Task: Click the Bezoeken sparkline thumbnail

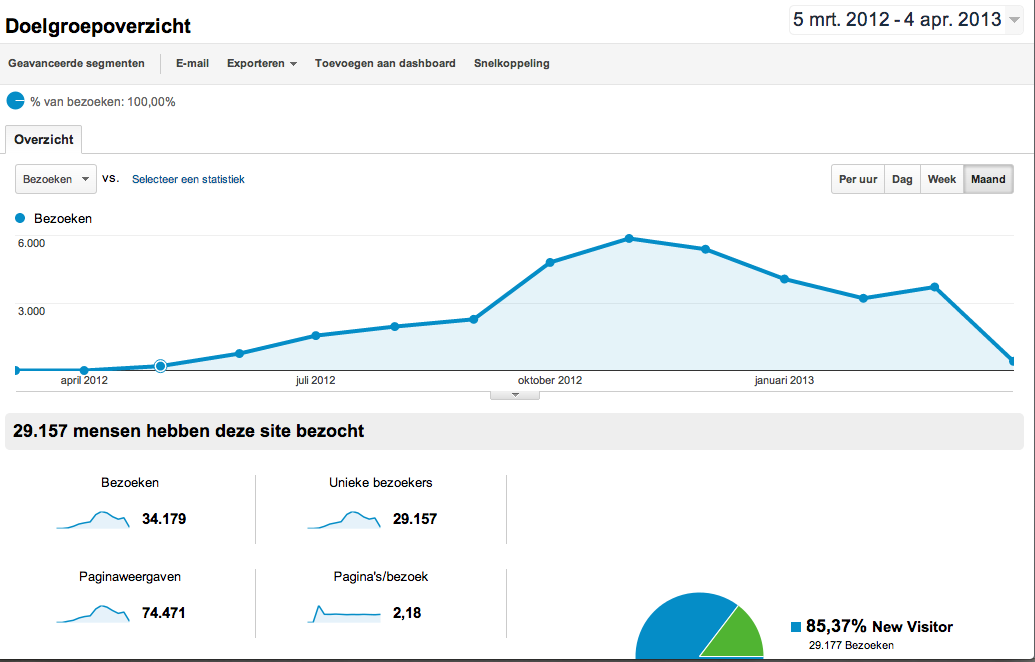Action: [93, 519]
